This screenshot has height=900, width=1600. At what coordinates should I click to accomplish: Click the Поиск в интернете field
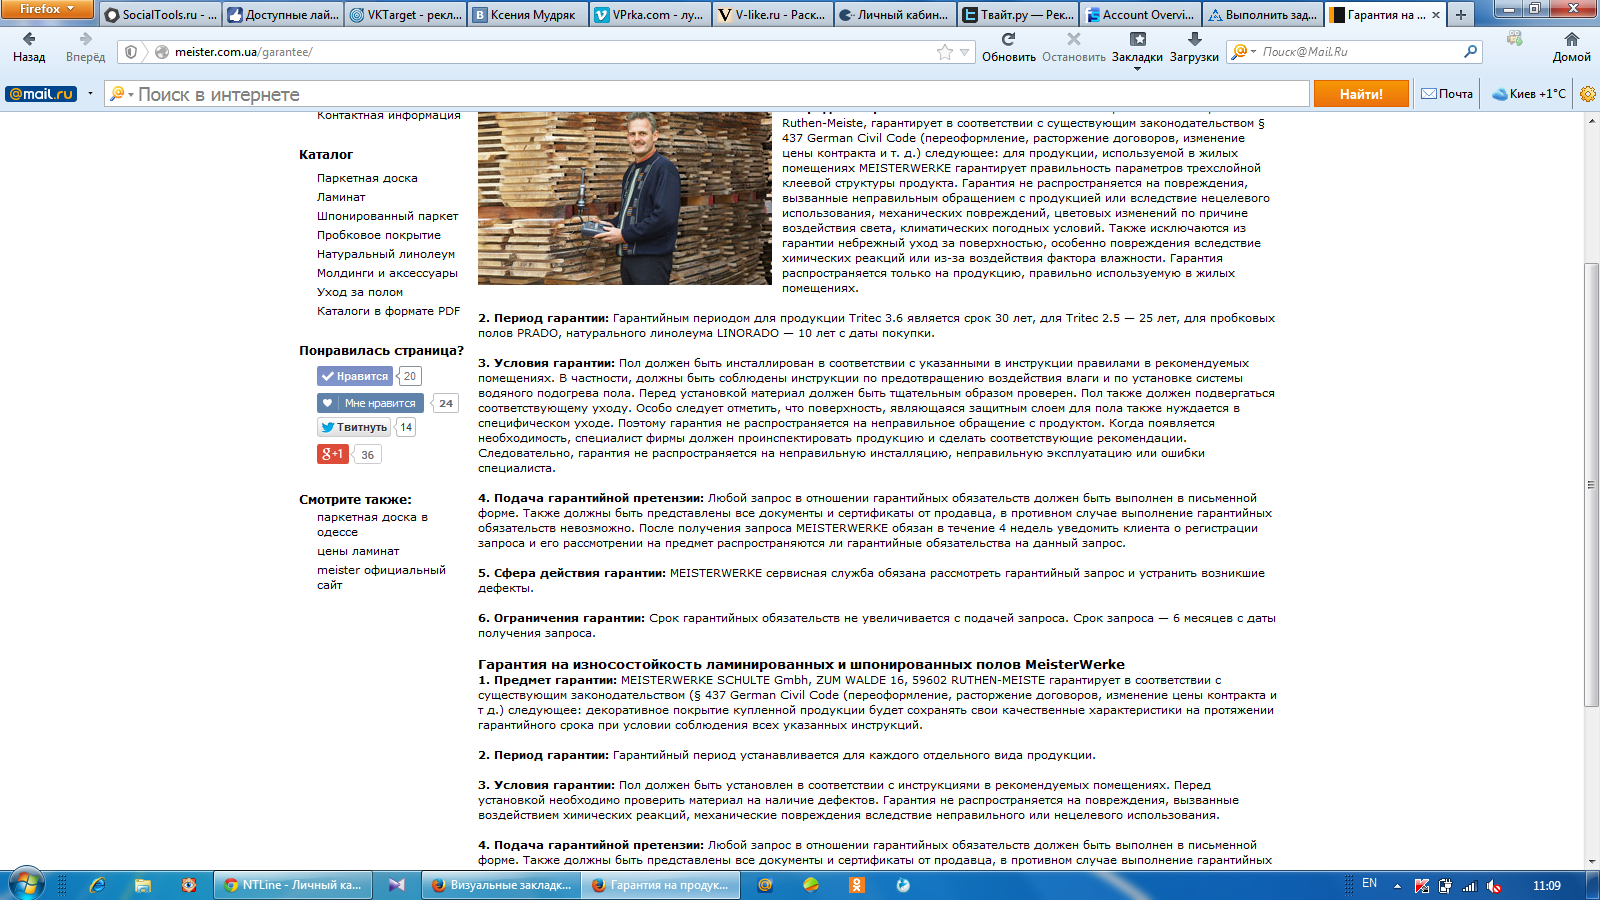coord(707,94)
